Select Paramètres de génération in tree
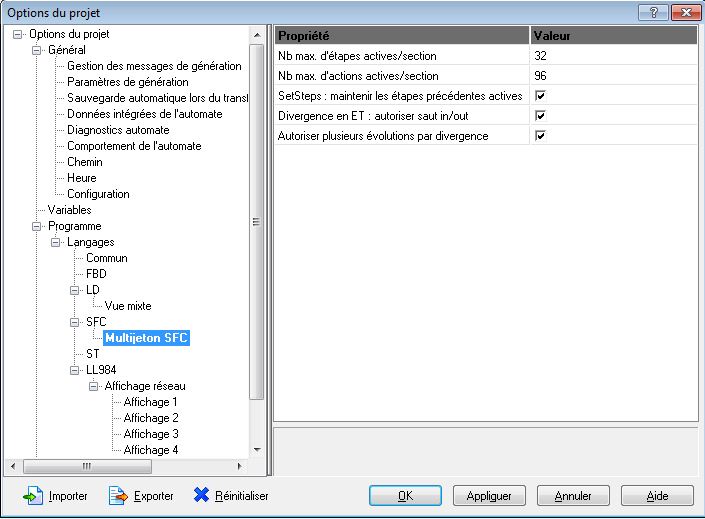 tap(127, 82)
